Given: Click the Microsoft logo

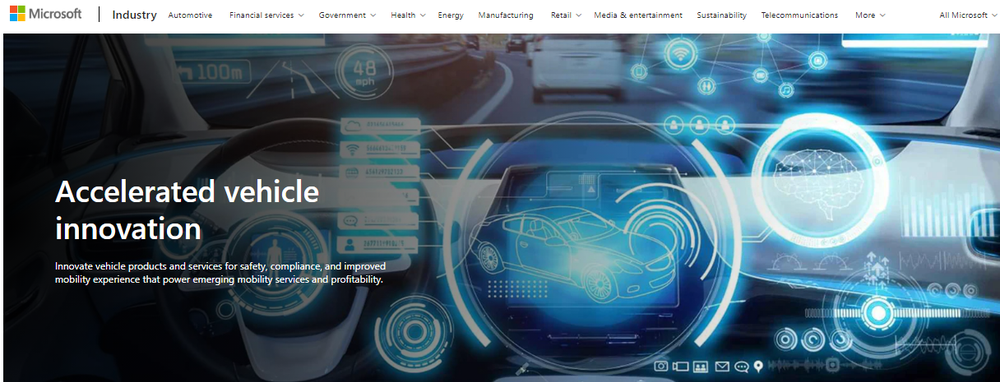Looking at the screenshot, I should coord(46,14).
